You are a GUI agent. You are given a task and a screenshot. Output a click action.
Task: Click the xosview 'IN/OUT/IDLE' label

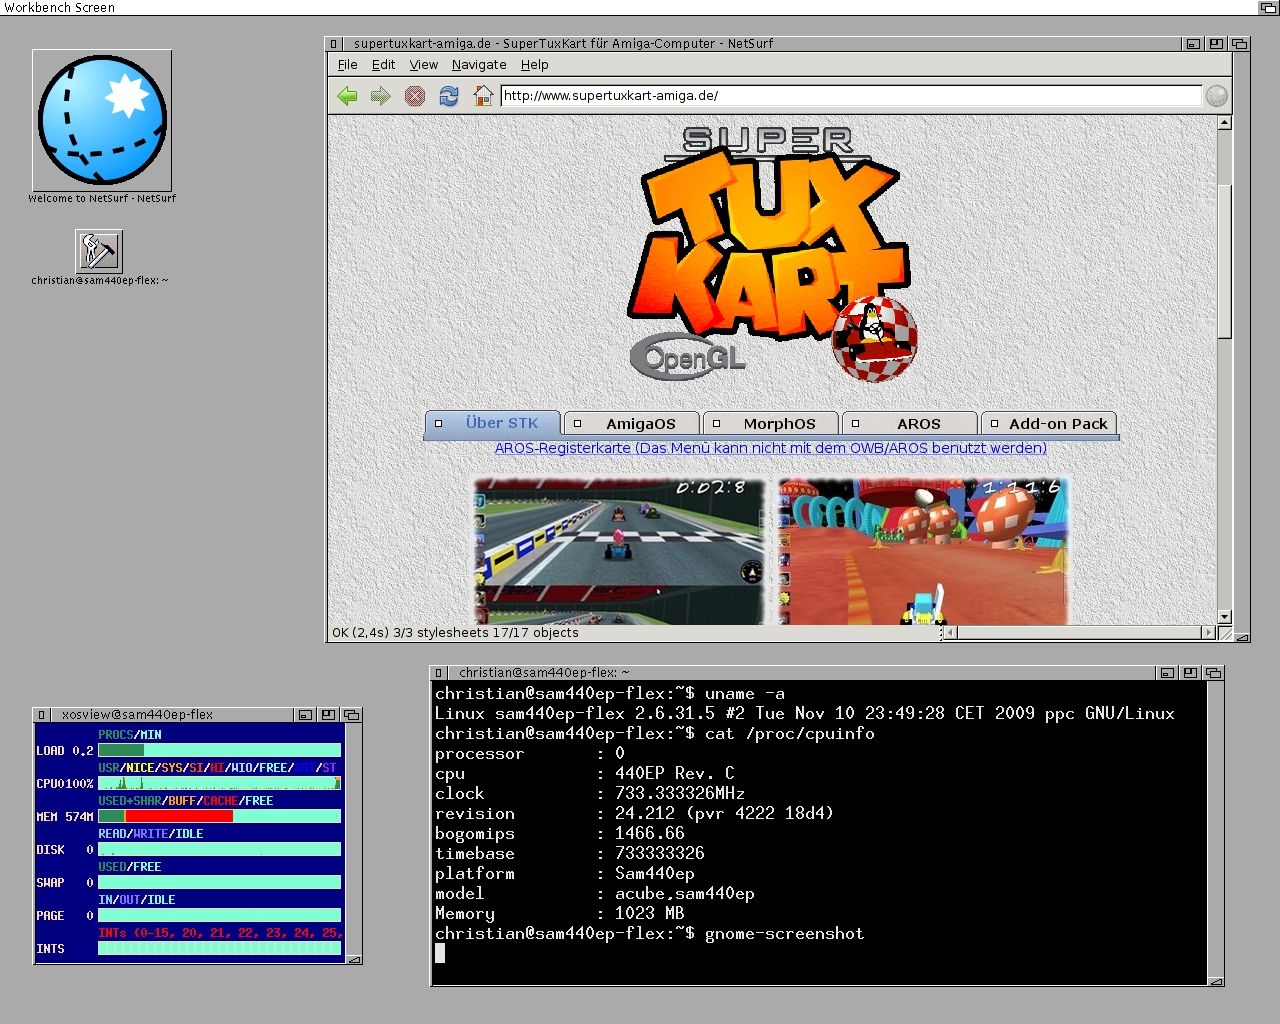click(x=137, y=900)
